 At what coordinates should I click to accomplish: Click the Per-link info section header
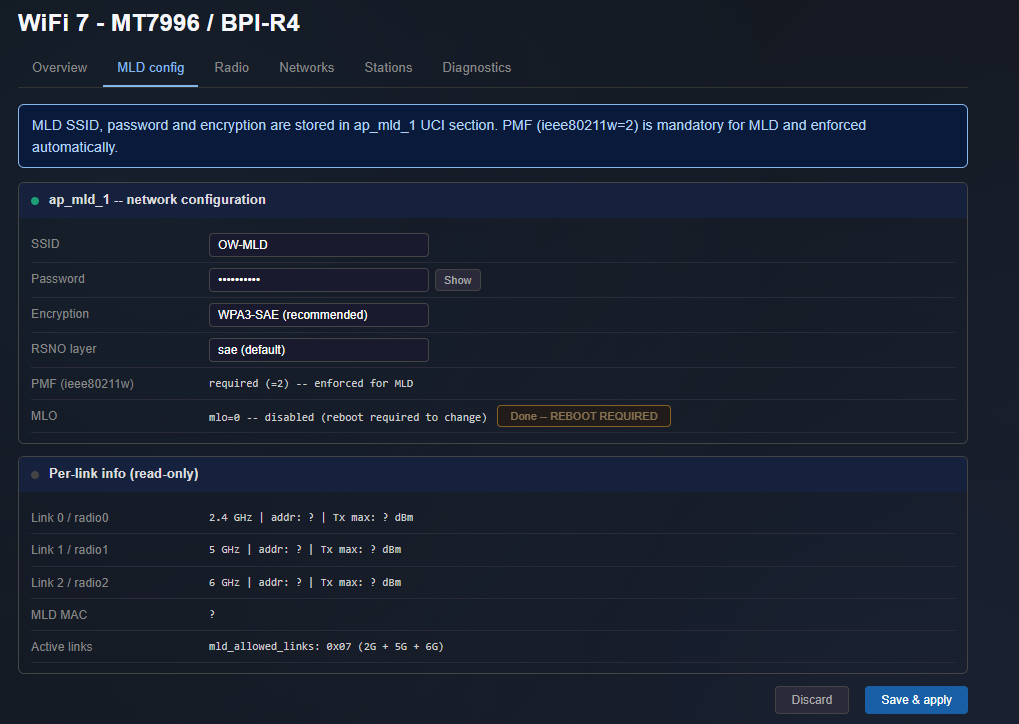pyautogui.click(x=493, y=474)
